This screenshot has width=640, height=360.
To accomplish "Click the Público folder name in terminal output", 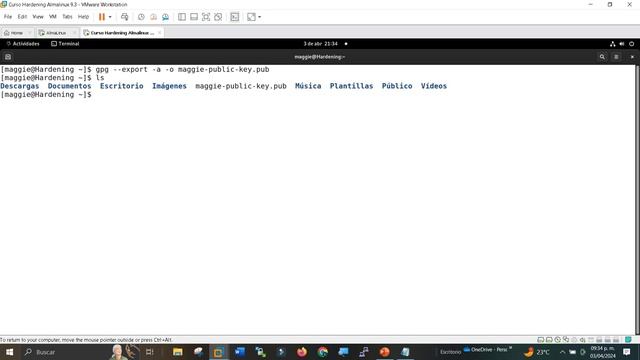I will (x=397, y=86).
